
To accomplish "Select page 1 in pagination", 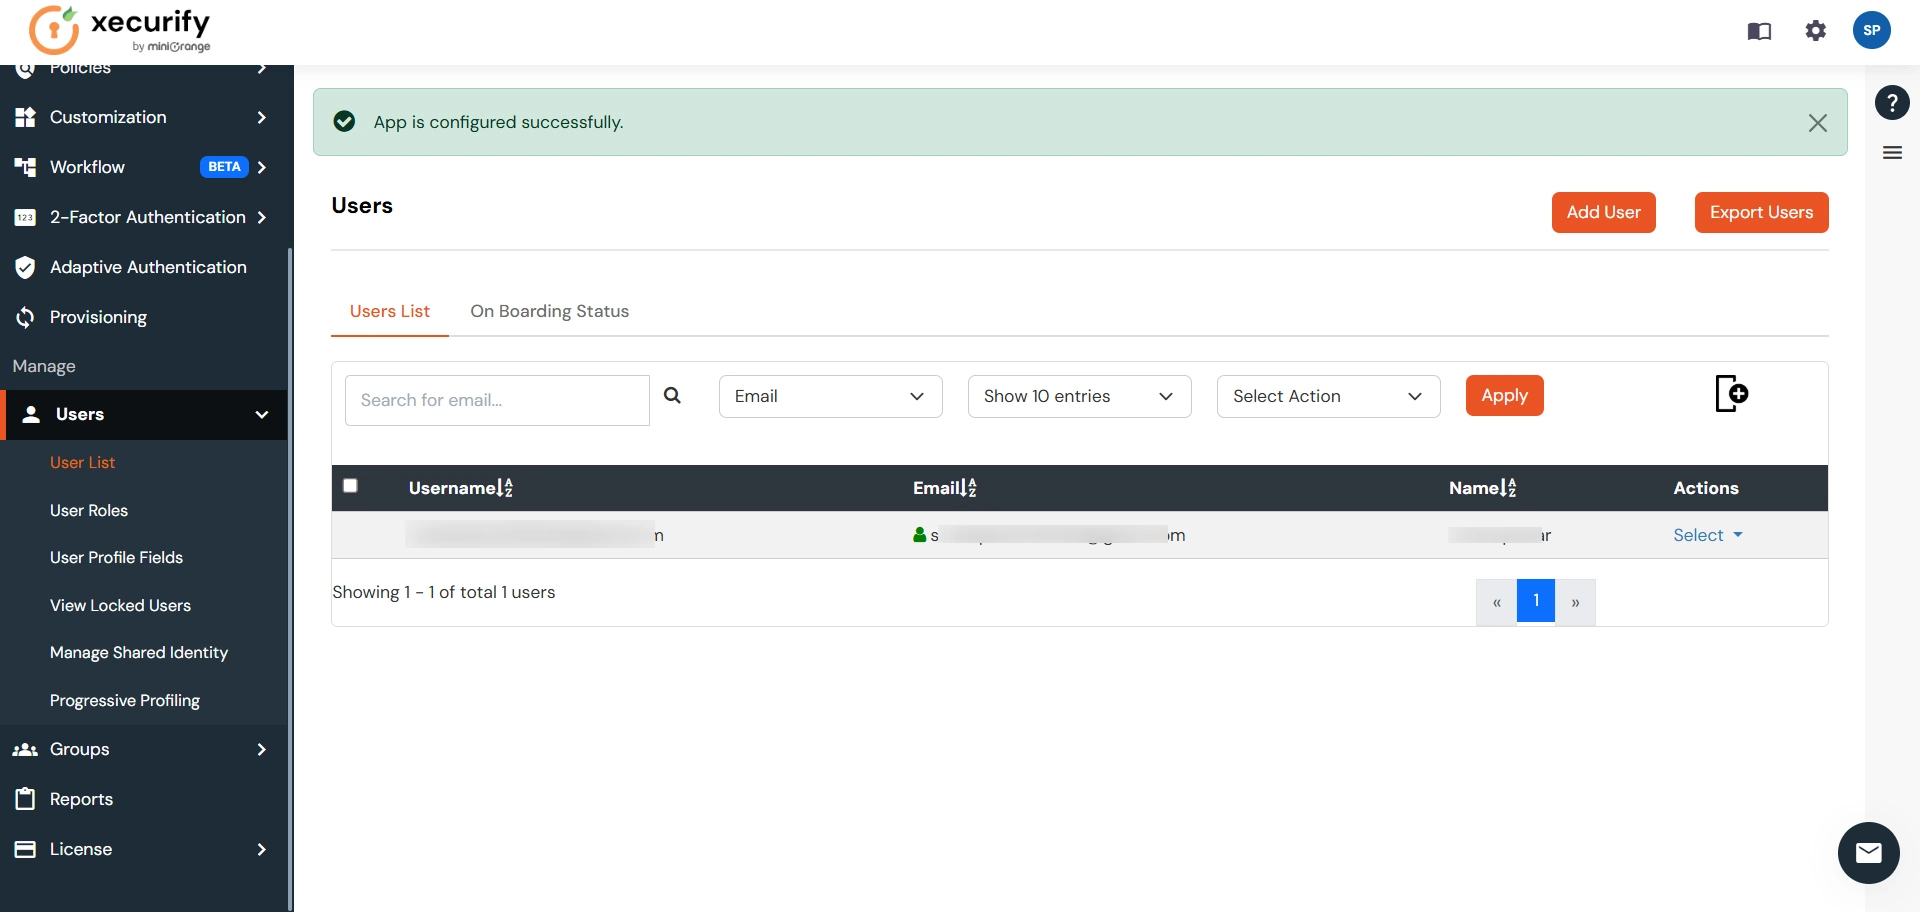I will (x=1536, y=600).
